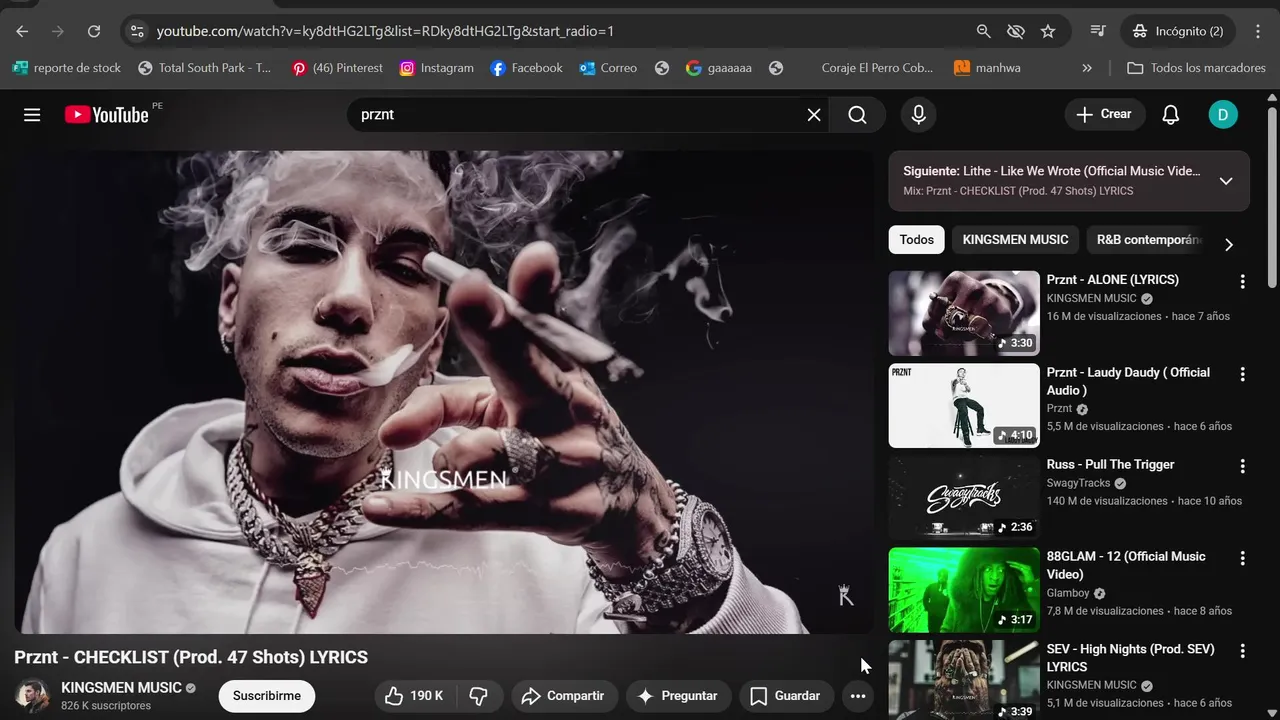Click the third-party cookies eye icon
Image resolution: width=1280 pixels, height=720 pixels.
tap(1016, 31)
